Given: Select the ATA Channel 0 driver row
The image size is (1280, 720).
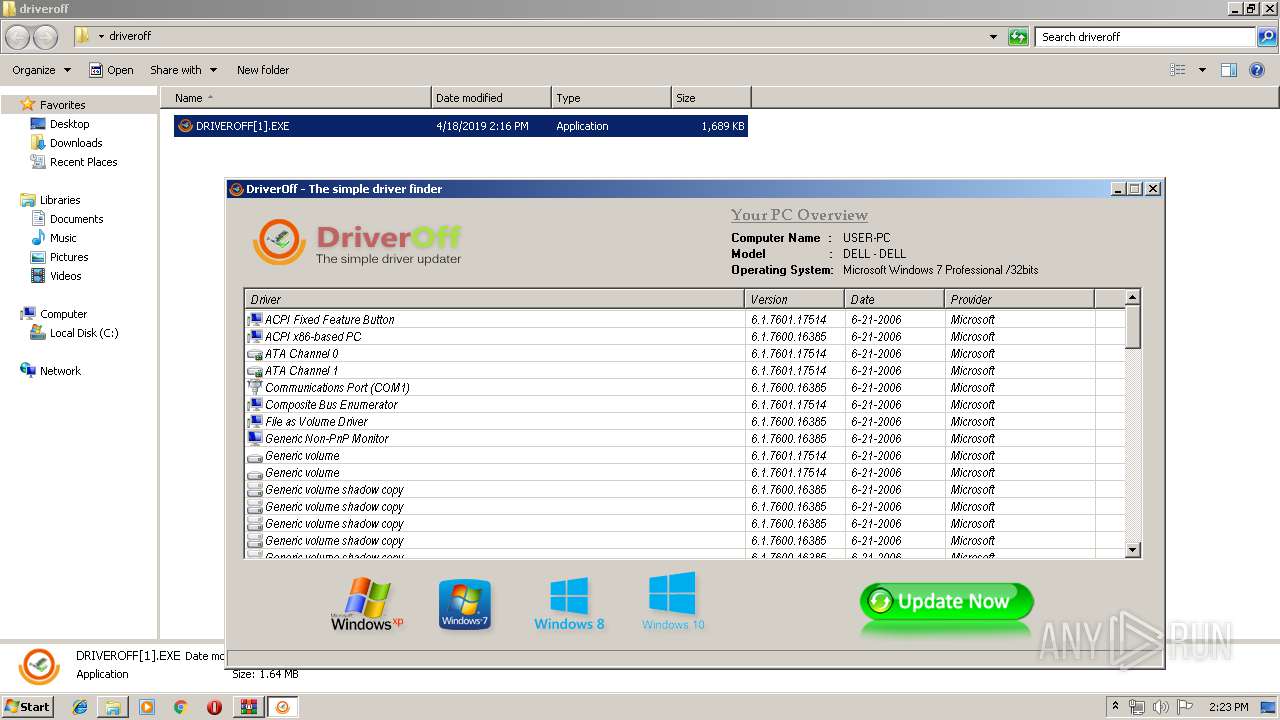Looking at the screenshot, I should (684, 354).
